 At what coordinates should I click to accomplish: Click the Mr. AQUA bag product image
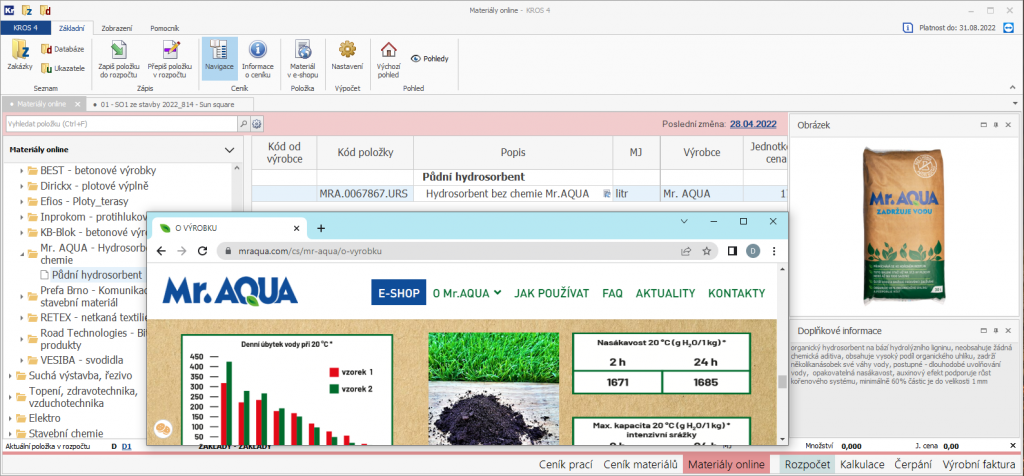point(903,227)
